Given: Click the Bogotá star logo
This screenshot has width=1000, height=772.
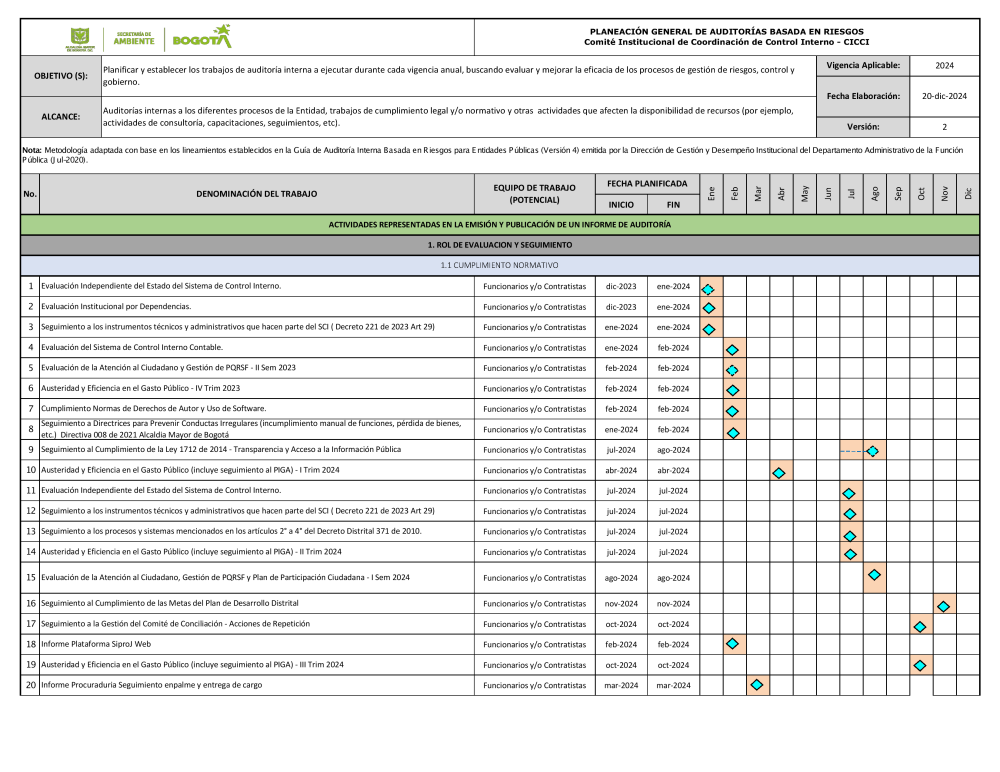Looking at the screenshot, I should pyautogui.click(x=202, y=37).
